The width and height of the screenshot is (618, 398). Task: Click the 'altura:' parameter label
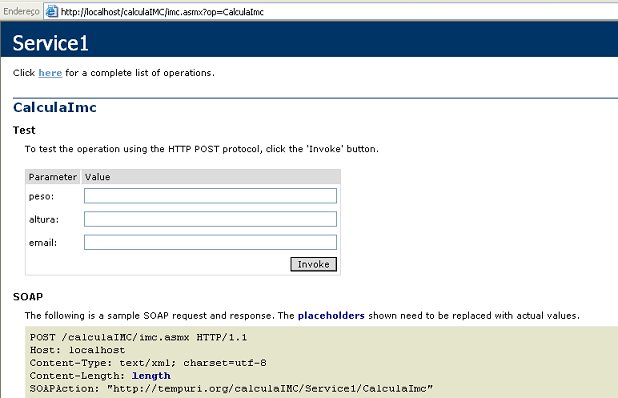(44, 219)
